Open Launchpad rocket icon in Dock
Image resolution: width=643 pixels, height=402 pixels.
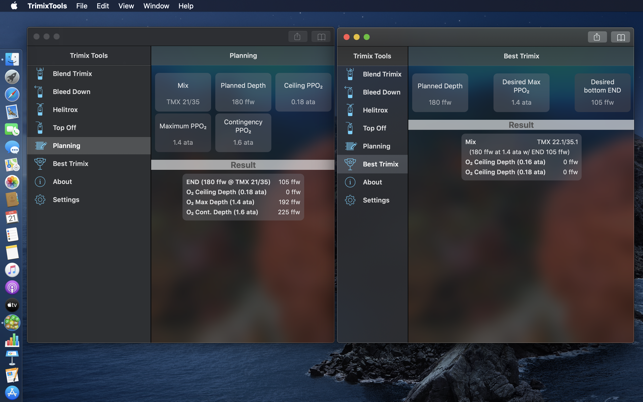[x=12, y=77]
